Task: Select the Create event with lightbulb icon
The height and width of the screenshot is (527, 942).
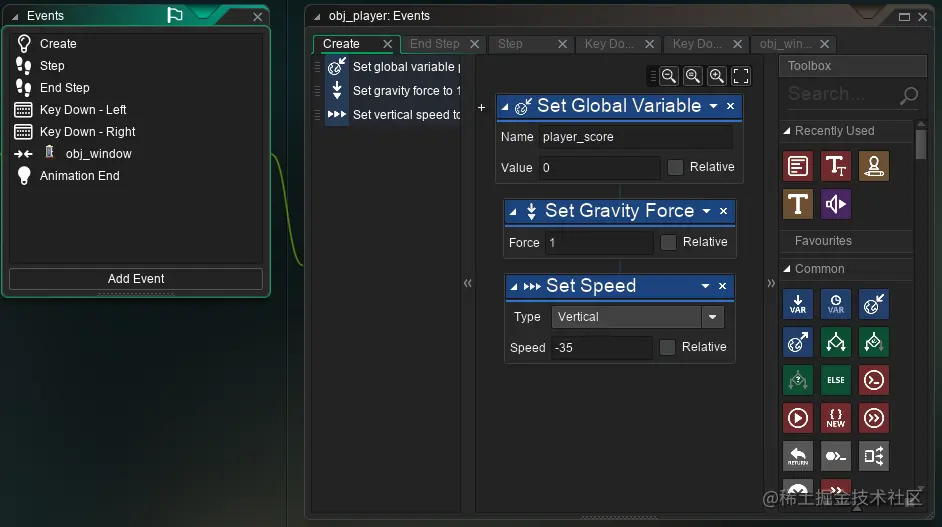Action: (x=24, y=43)
